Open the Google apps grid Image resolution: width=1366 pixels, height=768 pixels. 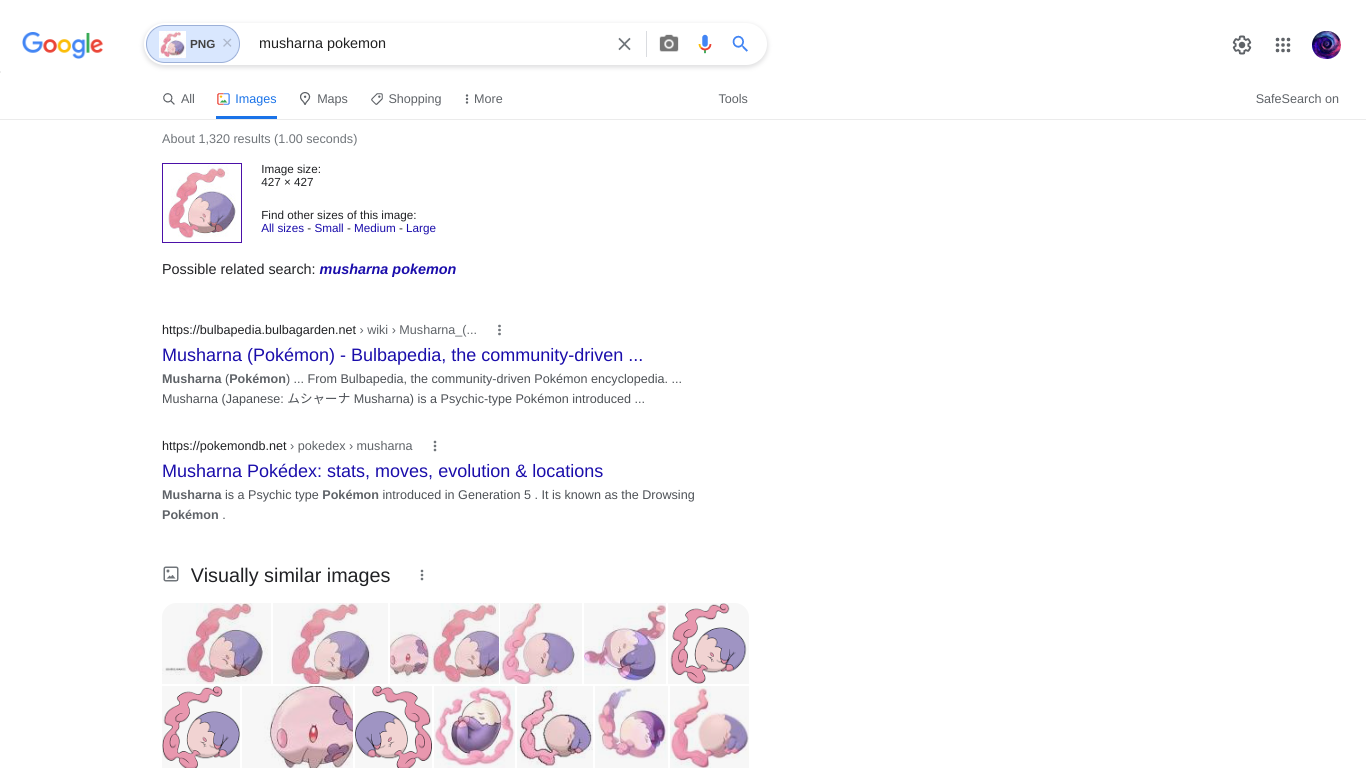pos(1283,45)
